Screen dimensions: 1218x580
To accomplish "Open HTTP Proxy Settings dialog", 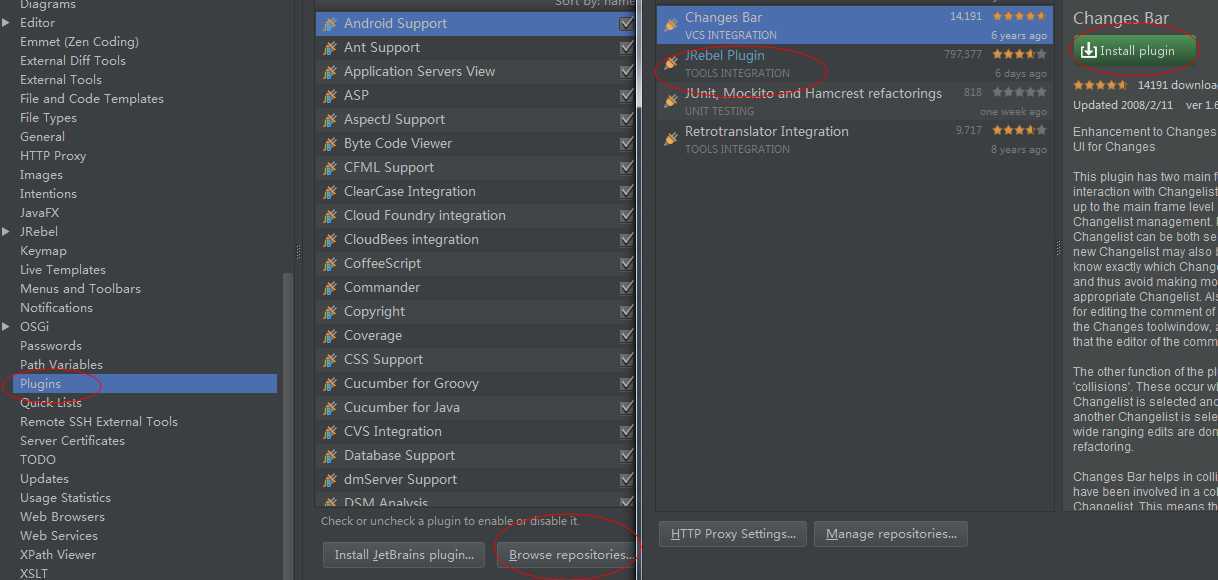I will [733, 534].
